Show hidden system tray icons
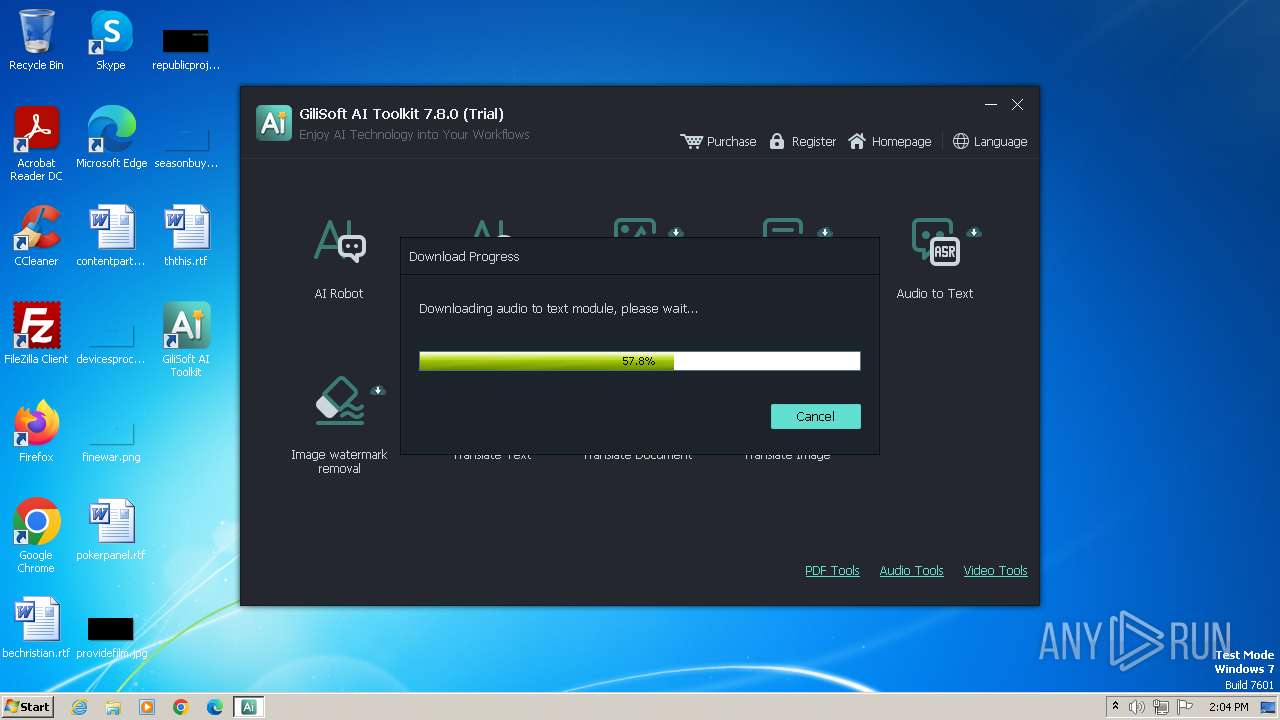The height and width of the screenshot is (720, 1280). click(1115, 707)
